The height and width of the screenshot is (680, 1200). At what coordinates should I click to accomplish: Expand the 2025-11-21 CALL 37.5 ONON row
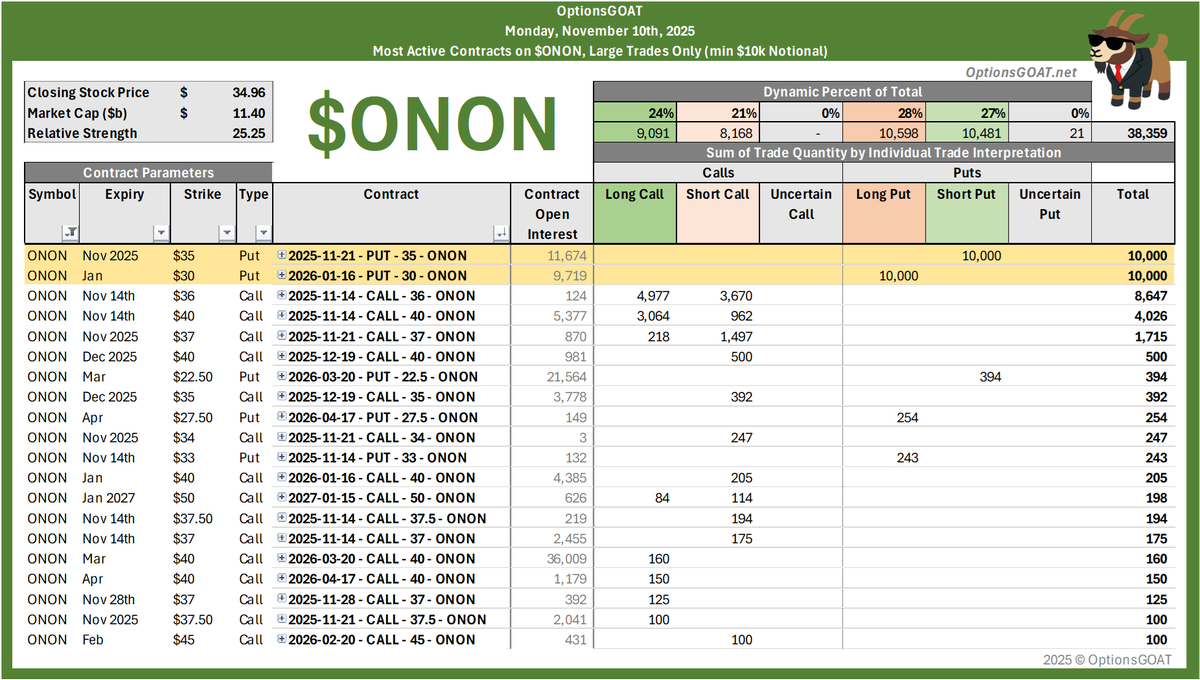(x=282, y=620)
